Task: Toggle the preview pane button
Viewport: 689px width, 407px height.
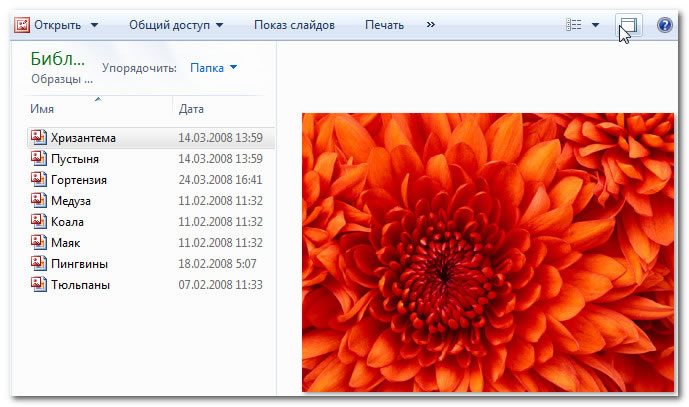Action: pos(628,25)
